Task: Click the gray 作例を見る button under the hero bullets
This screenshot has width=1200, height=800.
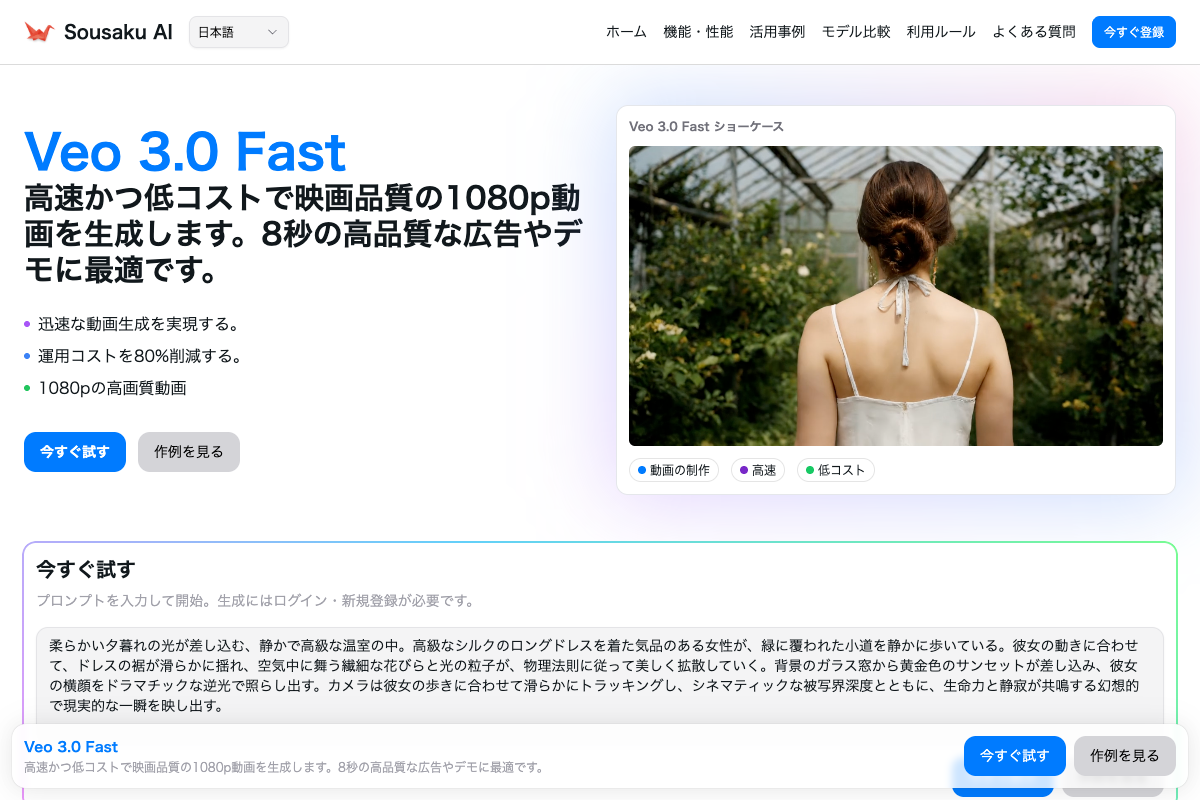Action: coord(189,452)
